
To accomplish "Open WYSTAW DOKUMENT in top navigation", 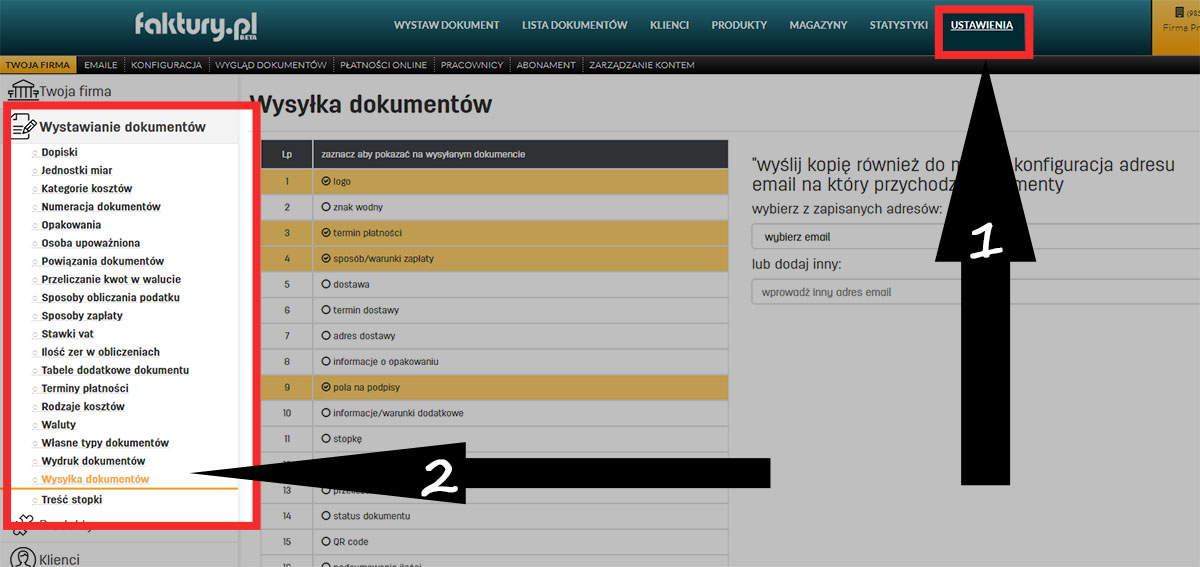I will tap(446, 25).
